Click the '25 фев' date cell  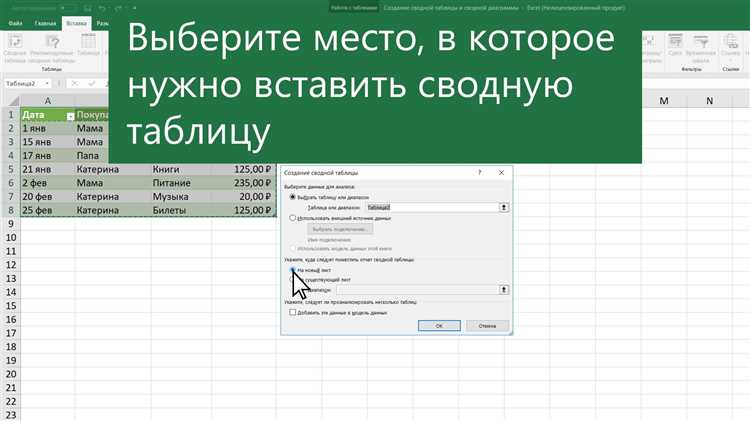point(47,210)
